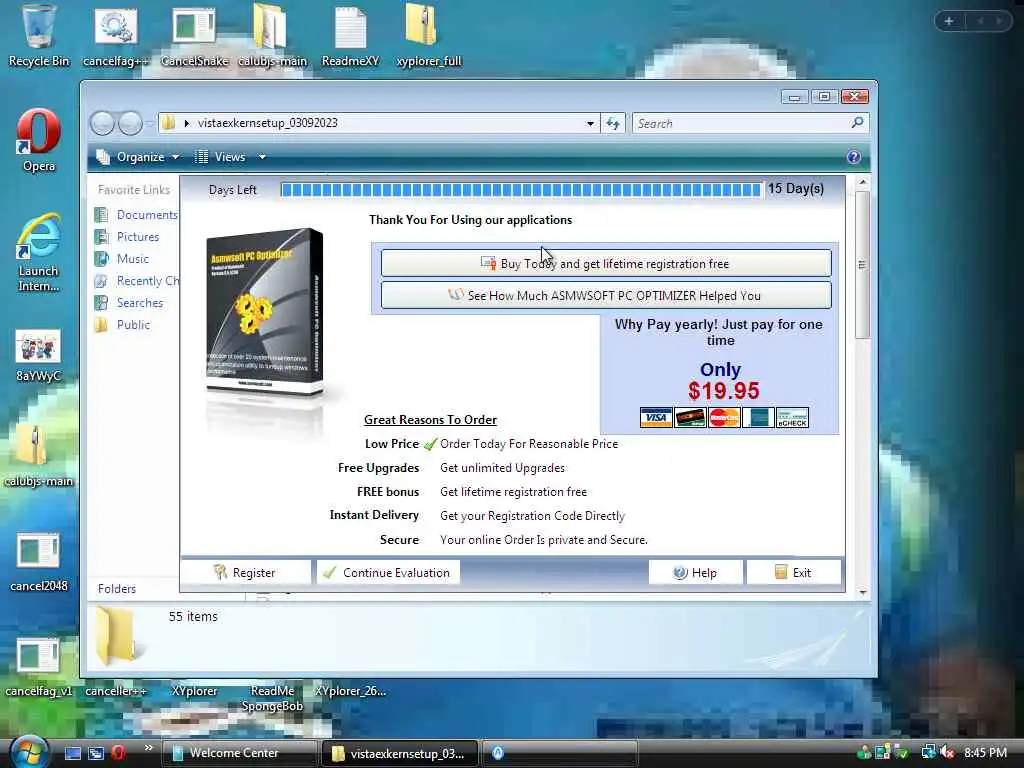This screenshot has height=768, width=1024.
Task: Click Continue Evaluation button
Action: tap(388, 572)
